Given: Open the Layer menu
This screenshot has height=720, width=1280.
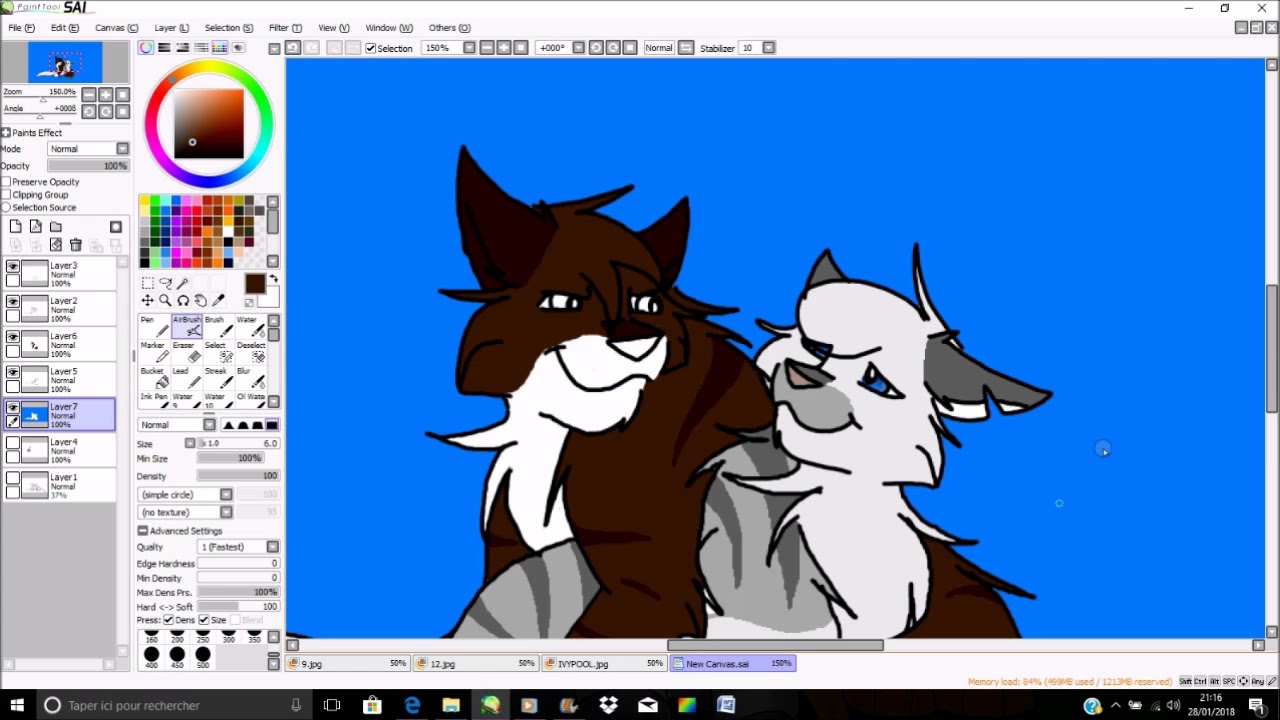Looking at the screenshot, I should [171, 28].
